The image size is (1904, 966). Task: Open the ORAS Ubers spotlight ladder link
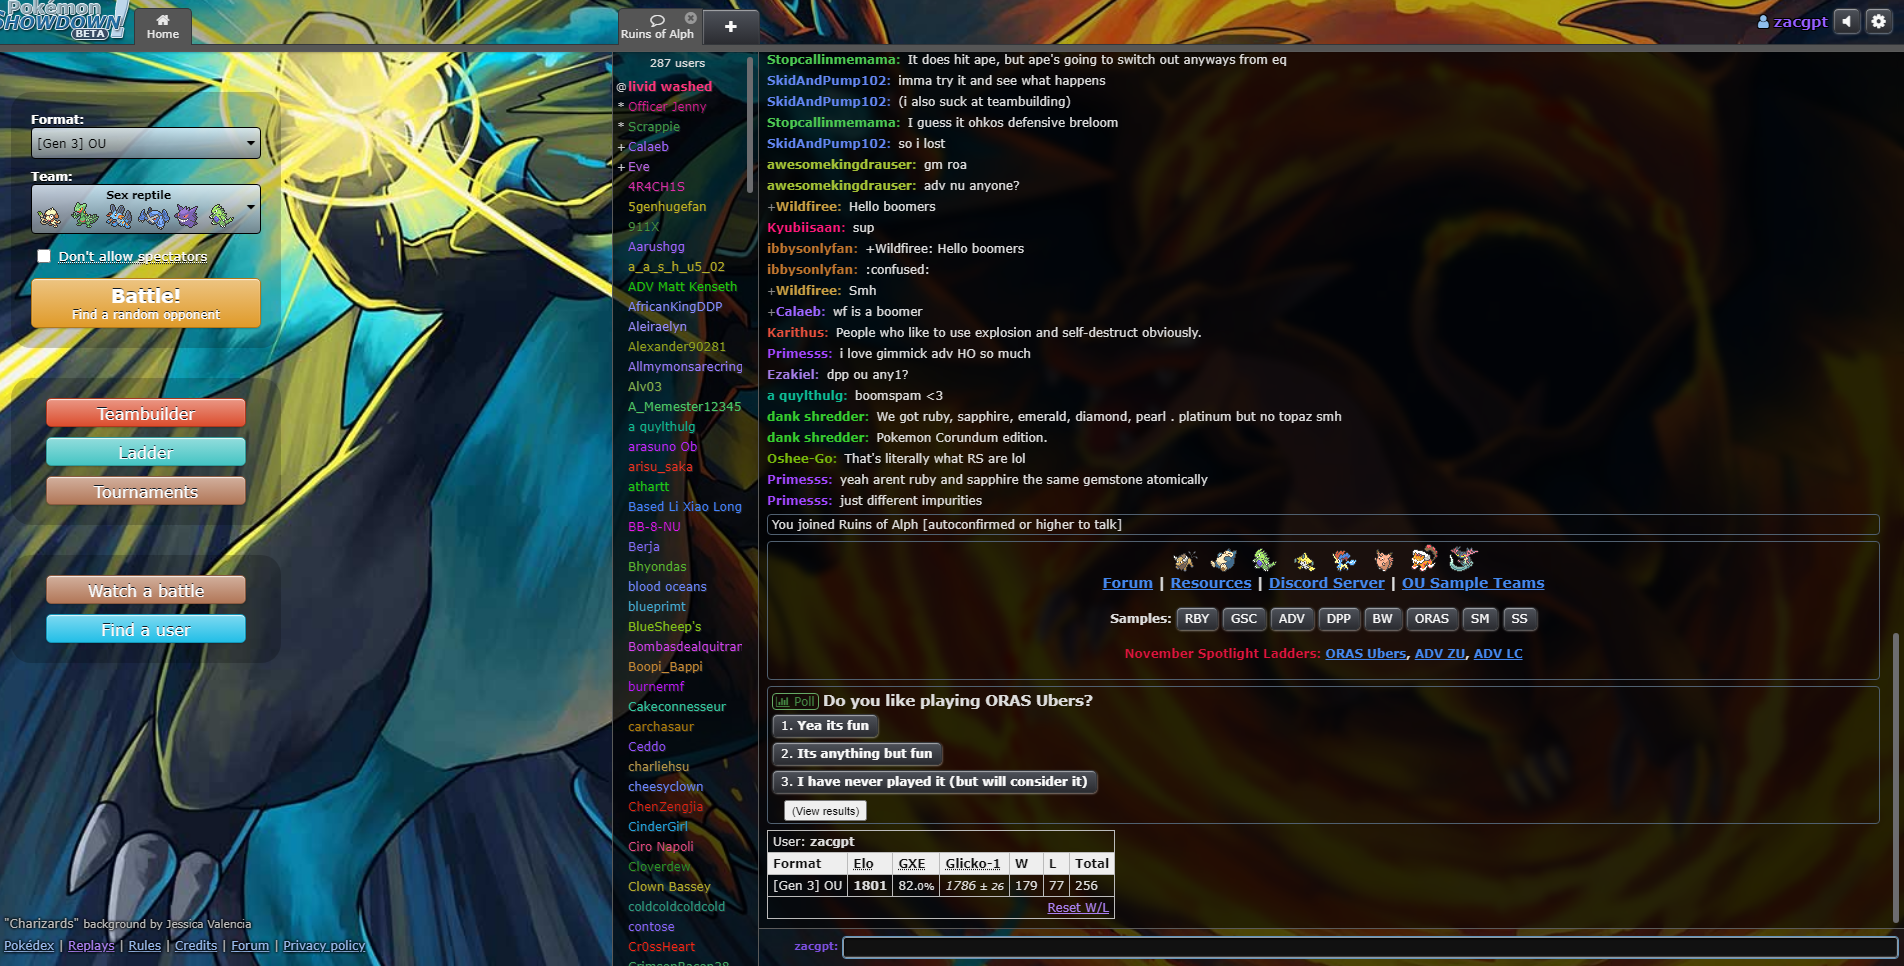[x=1366, y=654]
